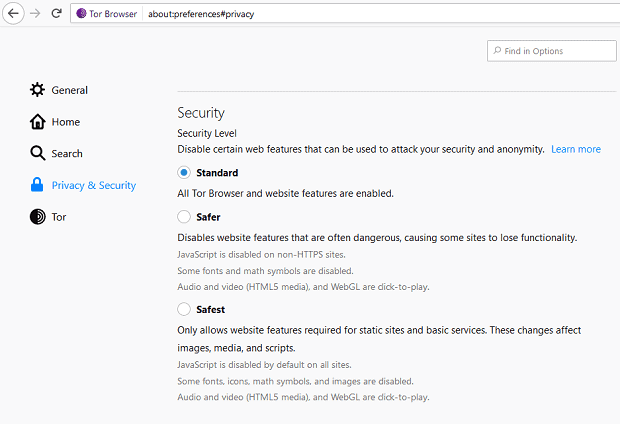Click the 'Some fonts and math symbols are disabled' text

point(265,271)
